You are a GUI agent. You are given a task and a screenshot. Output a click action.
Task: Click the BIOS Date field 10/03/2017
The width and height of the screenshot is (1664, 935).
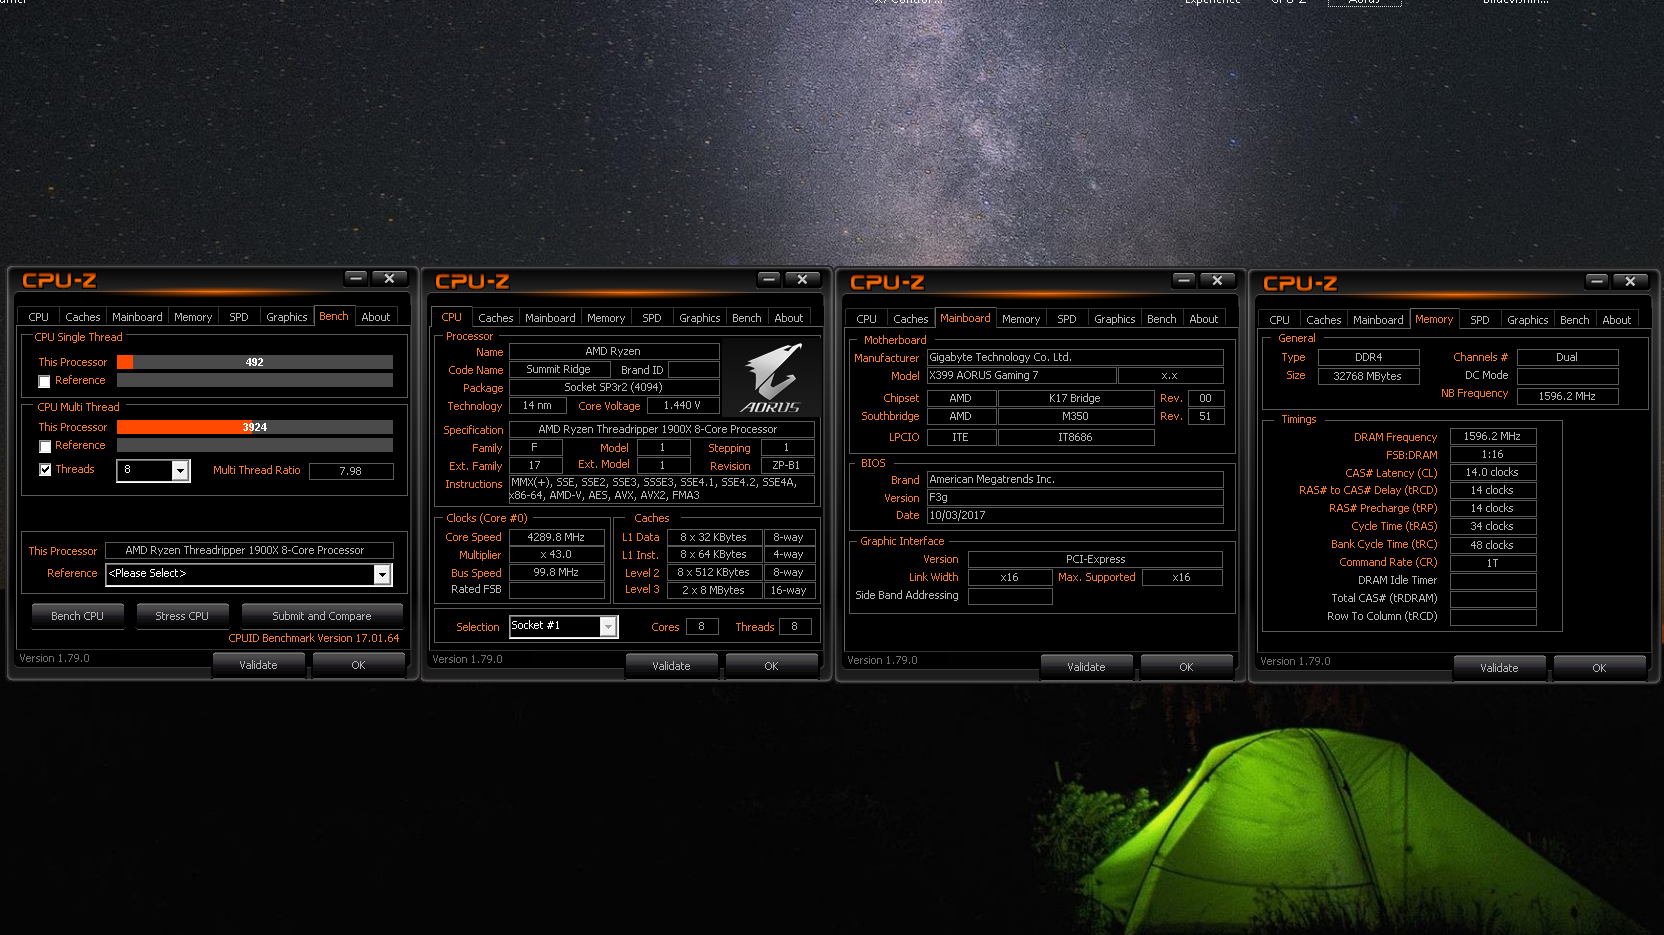coord(1075,516)
